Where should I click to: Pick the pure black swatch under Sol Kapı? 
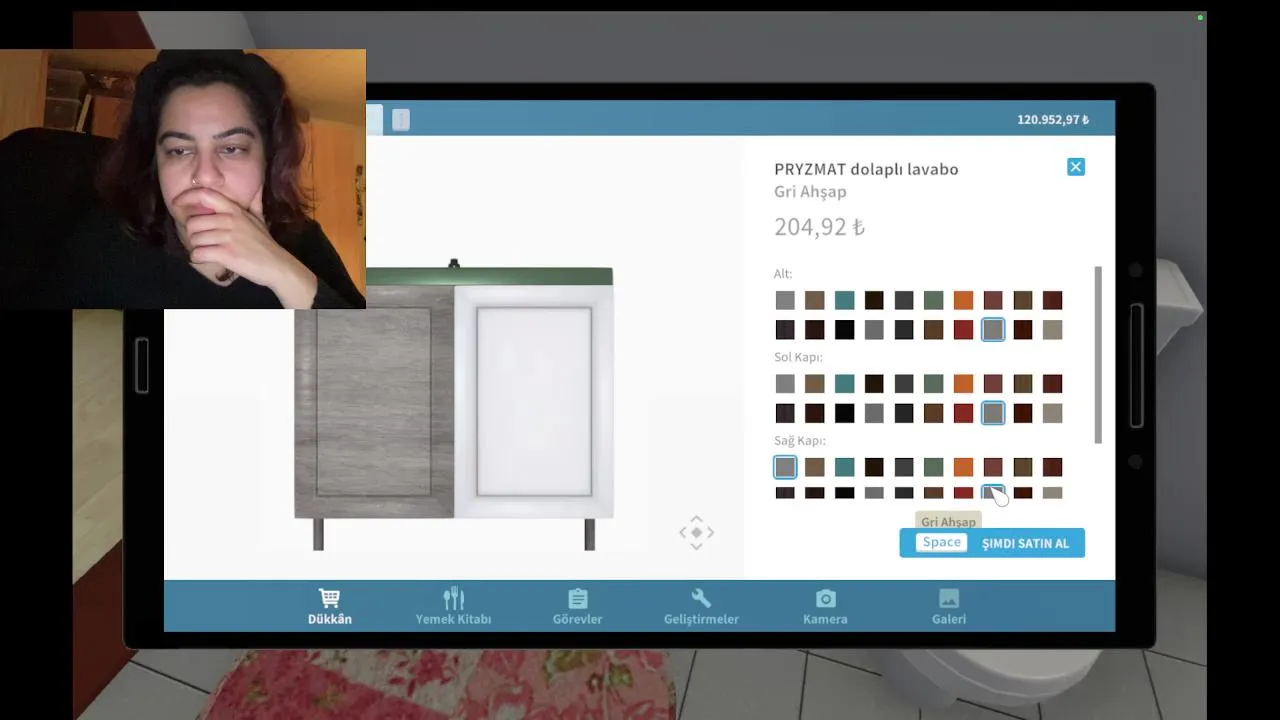coord(845,413)
